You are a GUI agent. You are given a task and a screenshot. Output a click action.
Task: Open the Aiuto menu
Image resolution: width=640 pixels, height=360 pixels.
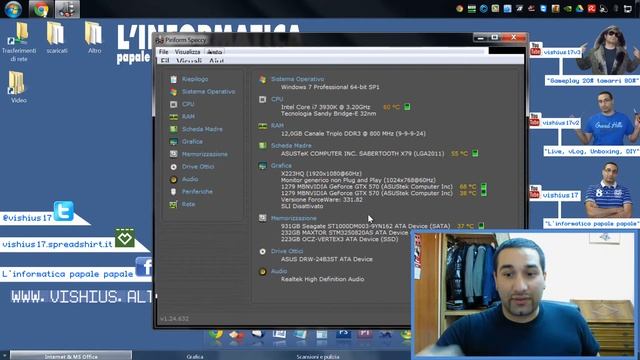click(x=214, y=52)
